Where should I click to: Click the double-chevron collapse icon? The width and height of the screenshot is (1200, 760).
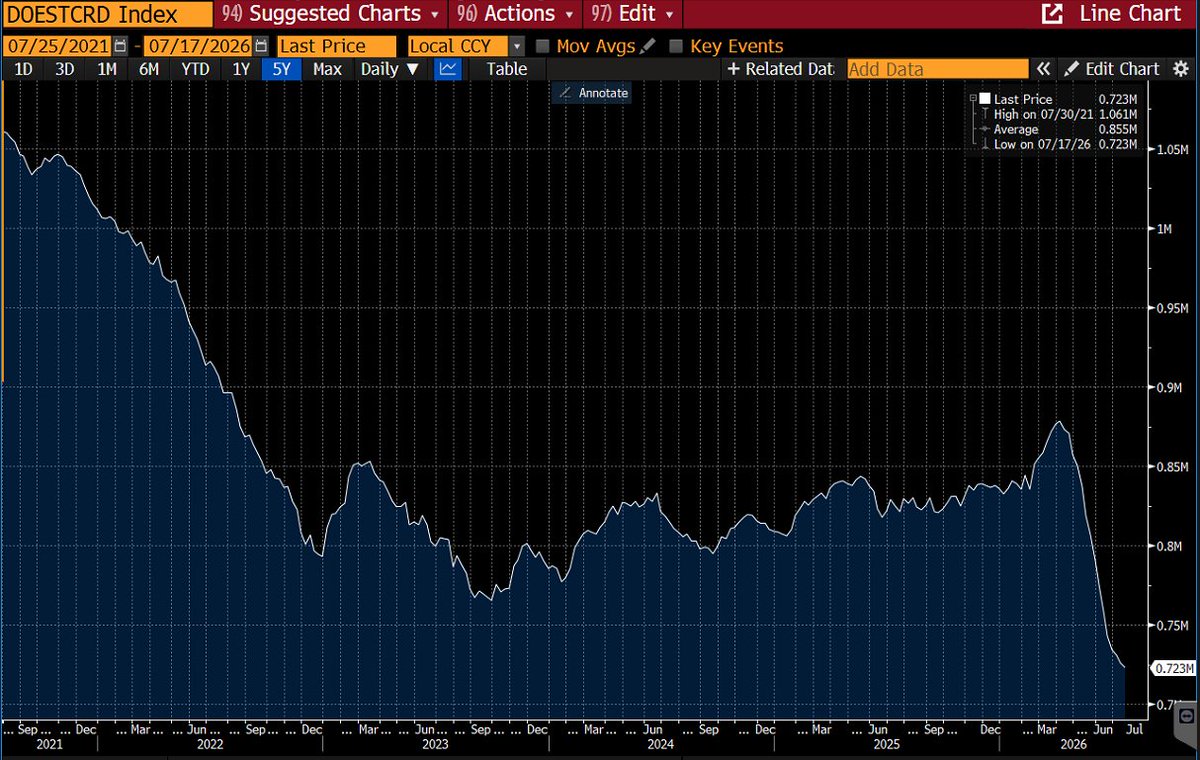coord(1043,69)
